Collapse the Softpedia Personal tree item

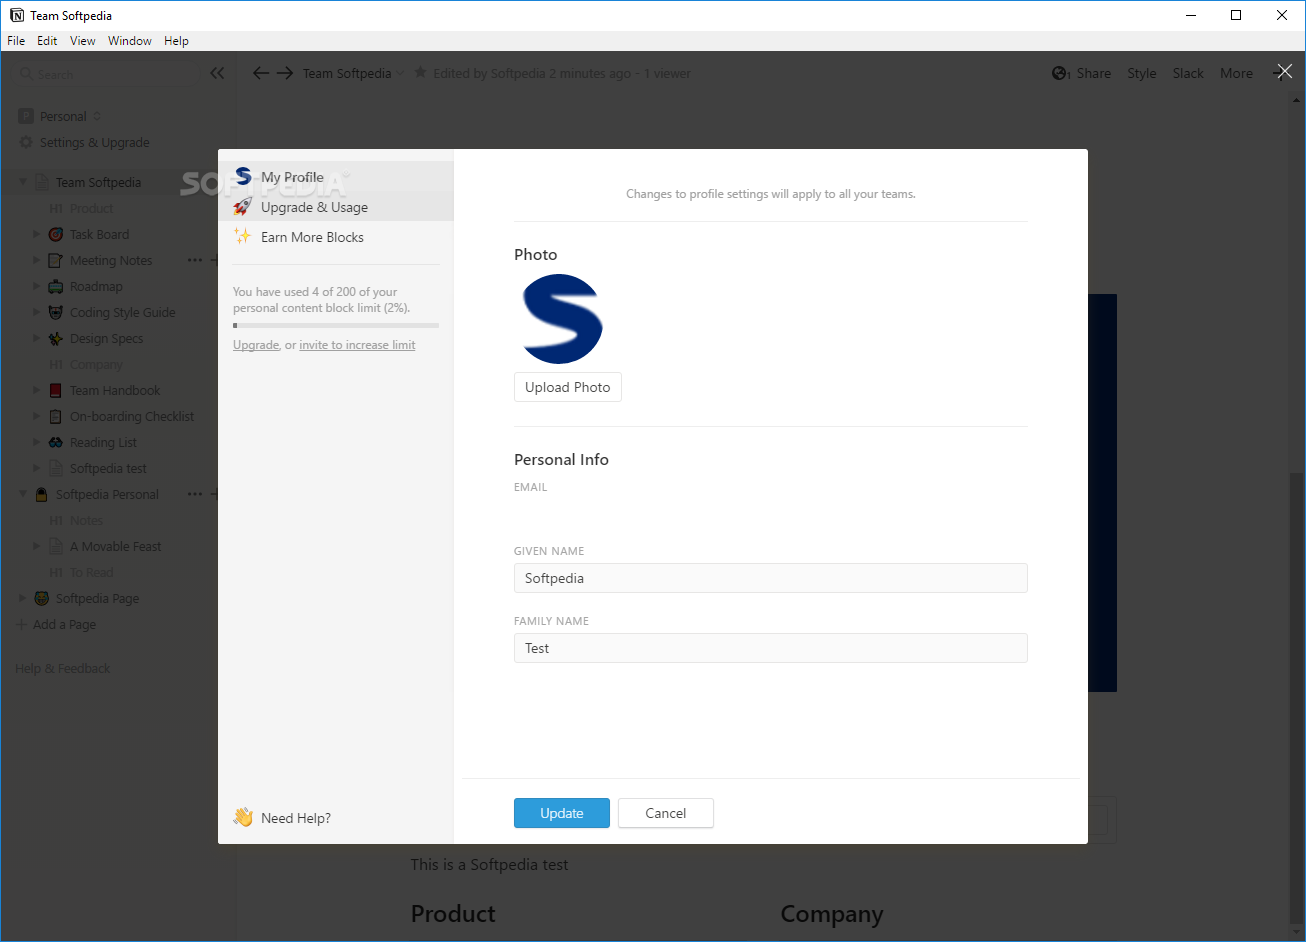(23, 494)
